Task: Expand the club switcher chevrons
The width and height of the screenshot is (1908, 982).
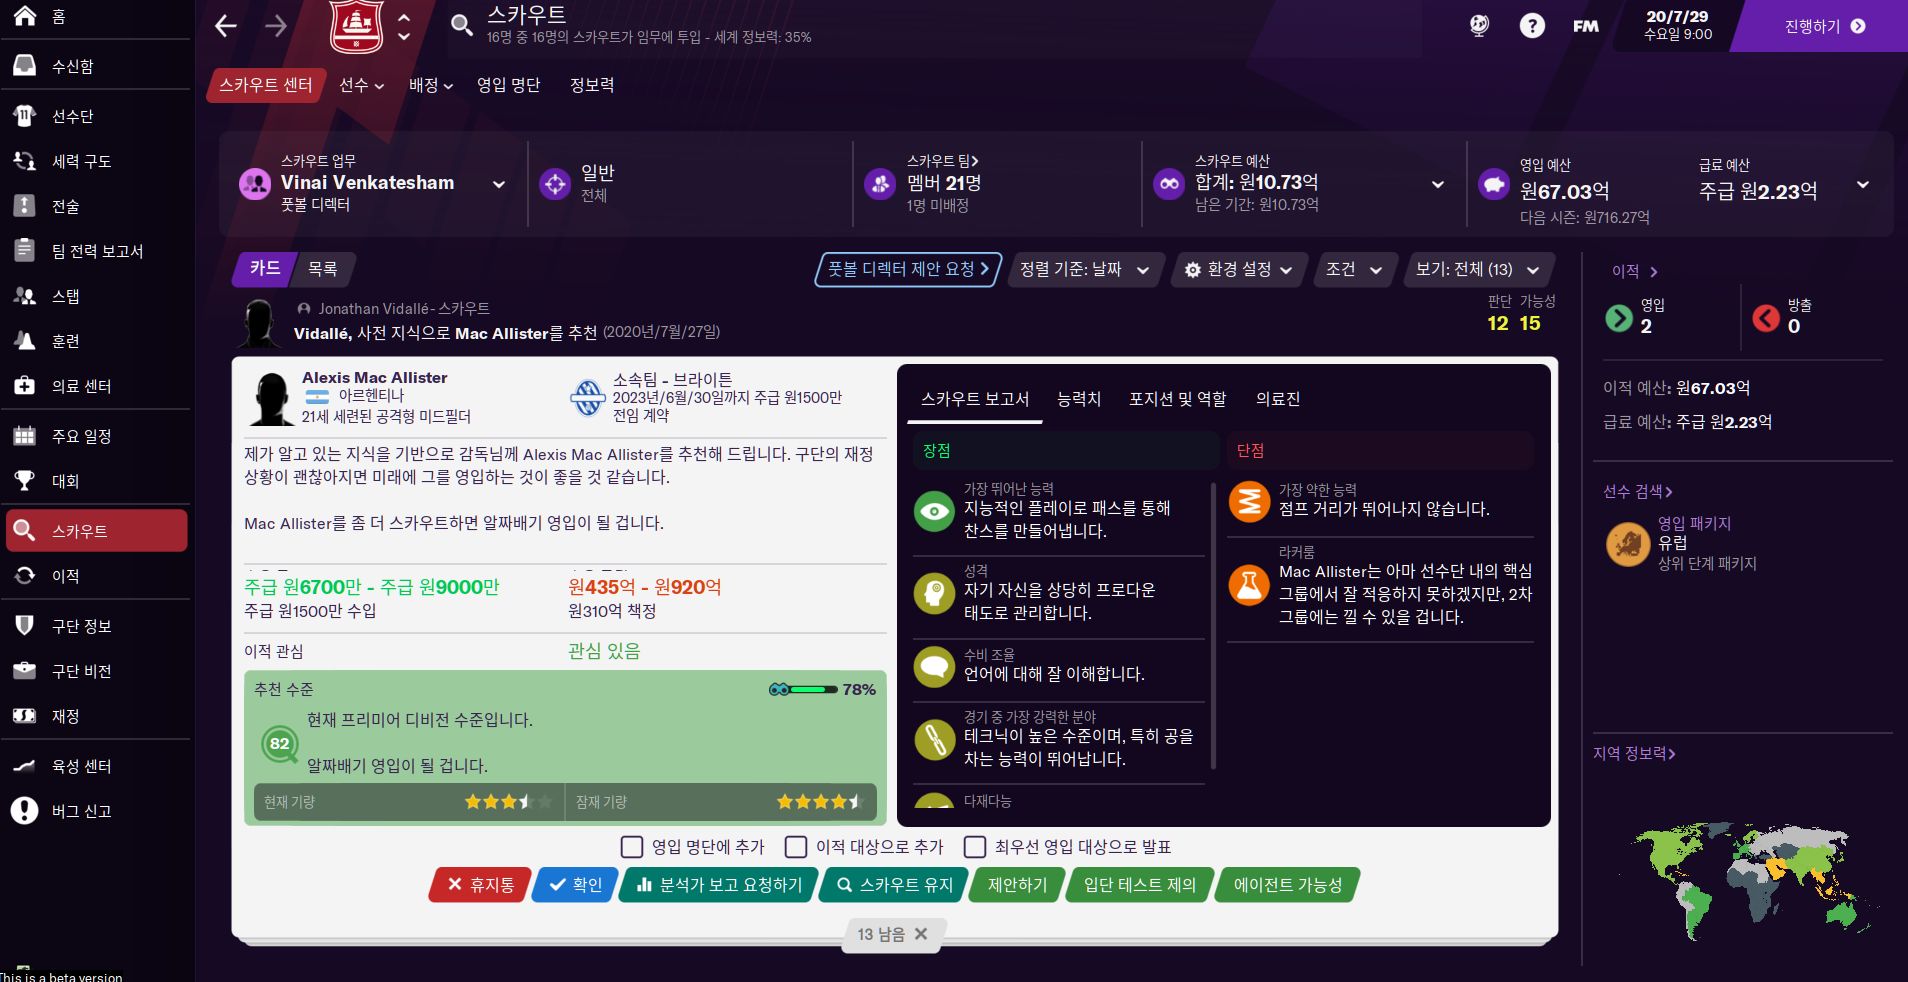Action: (403, 27)
